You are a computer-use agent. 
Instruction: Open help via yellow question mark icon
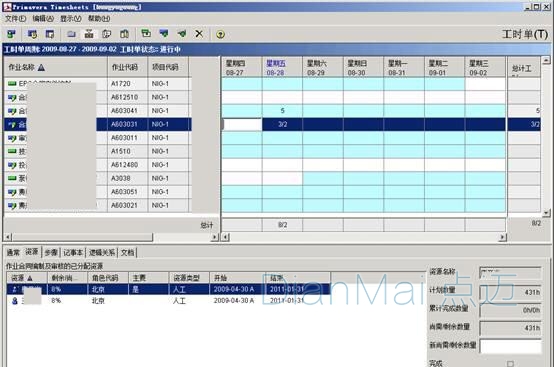coord(220,34)
